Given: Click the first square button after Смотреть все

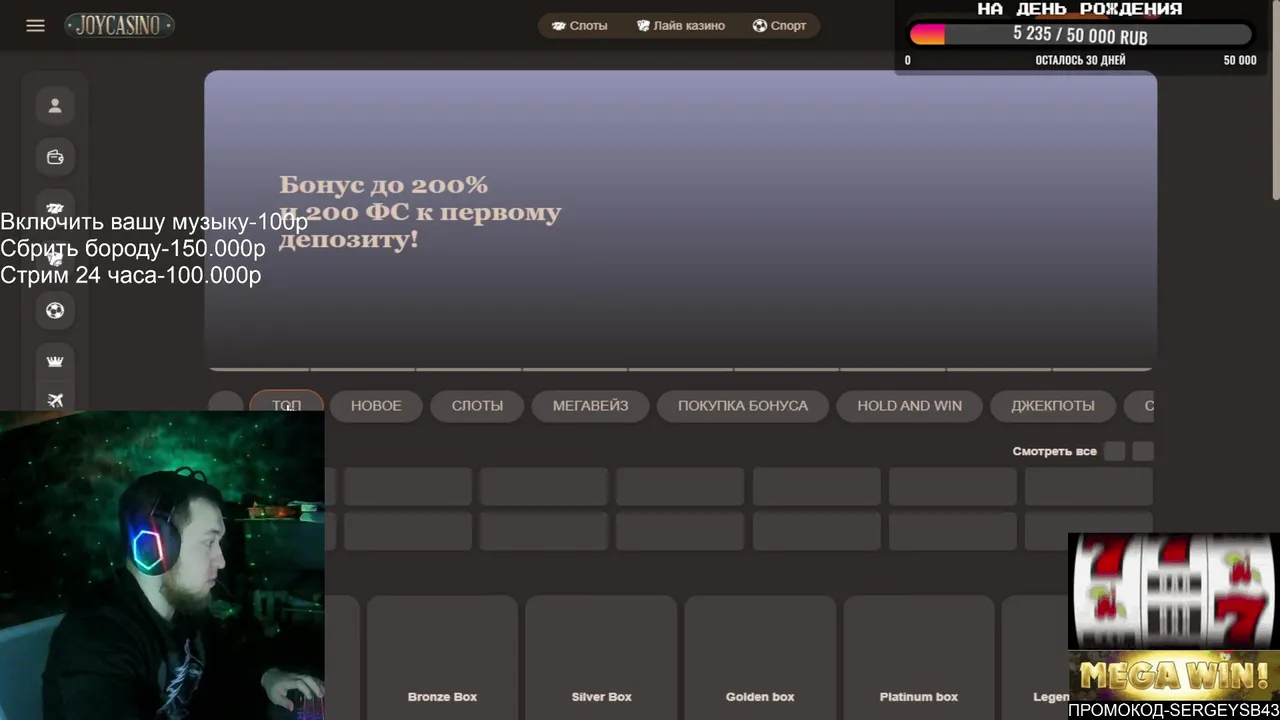Looking at the screenshot, I should 1115,451.
